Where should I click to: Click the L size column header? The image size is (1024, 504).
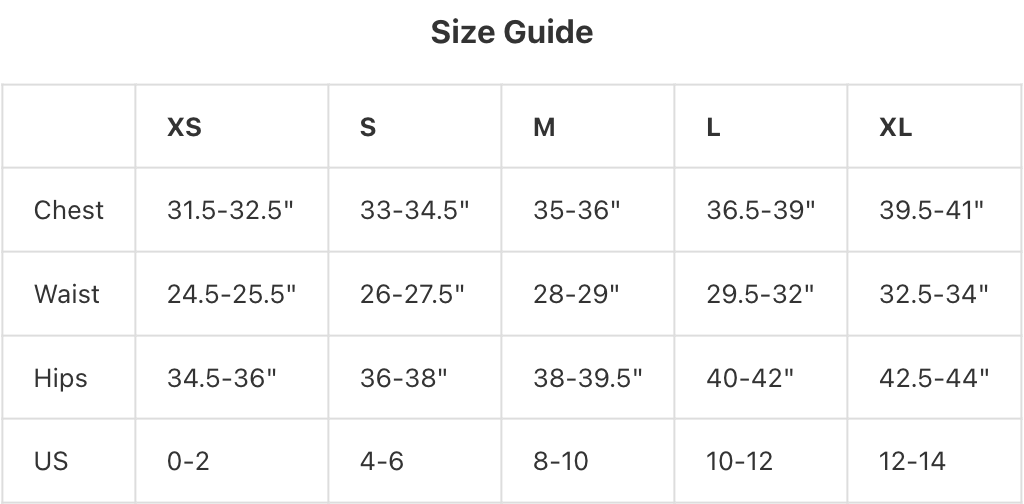[x=713, y=127]
